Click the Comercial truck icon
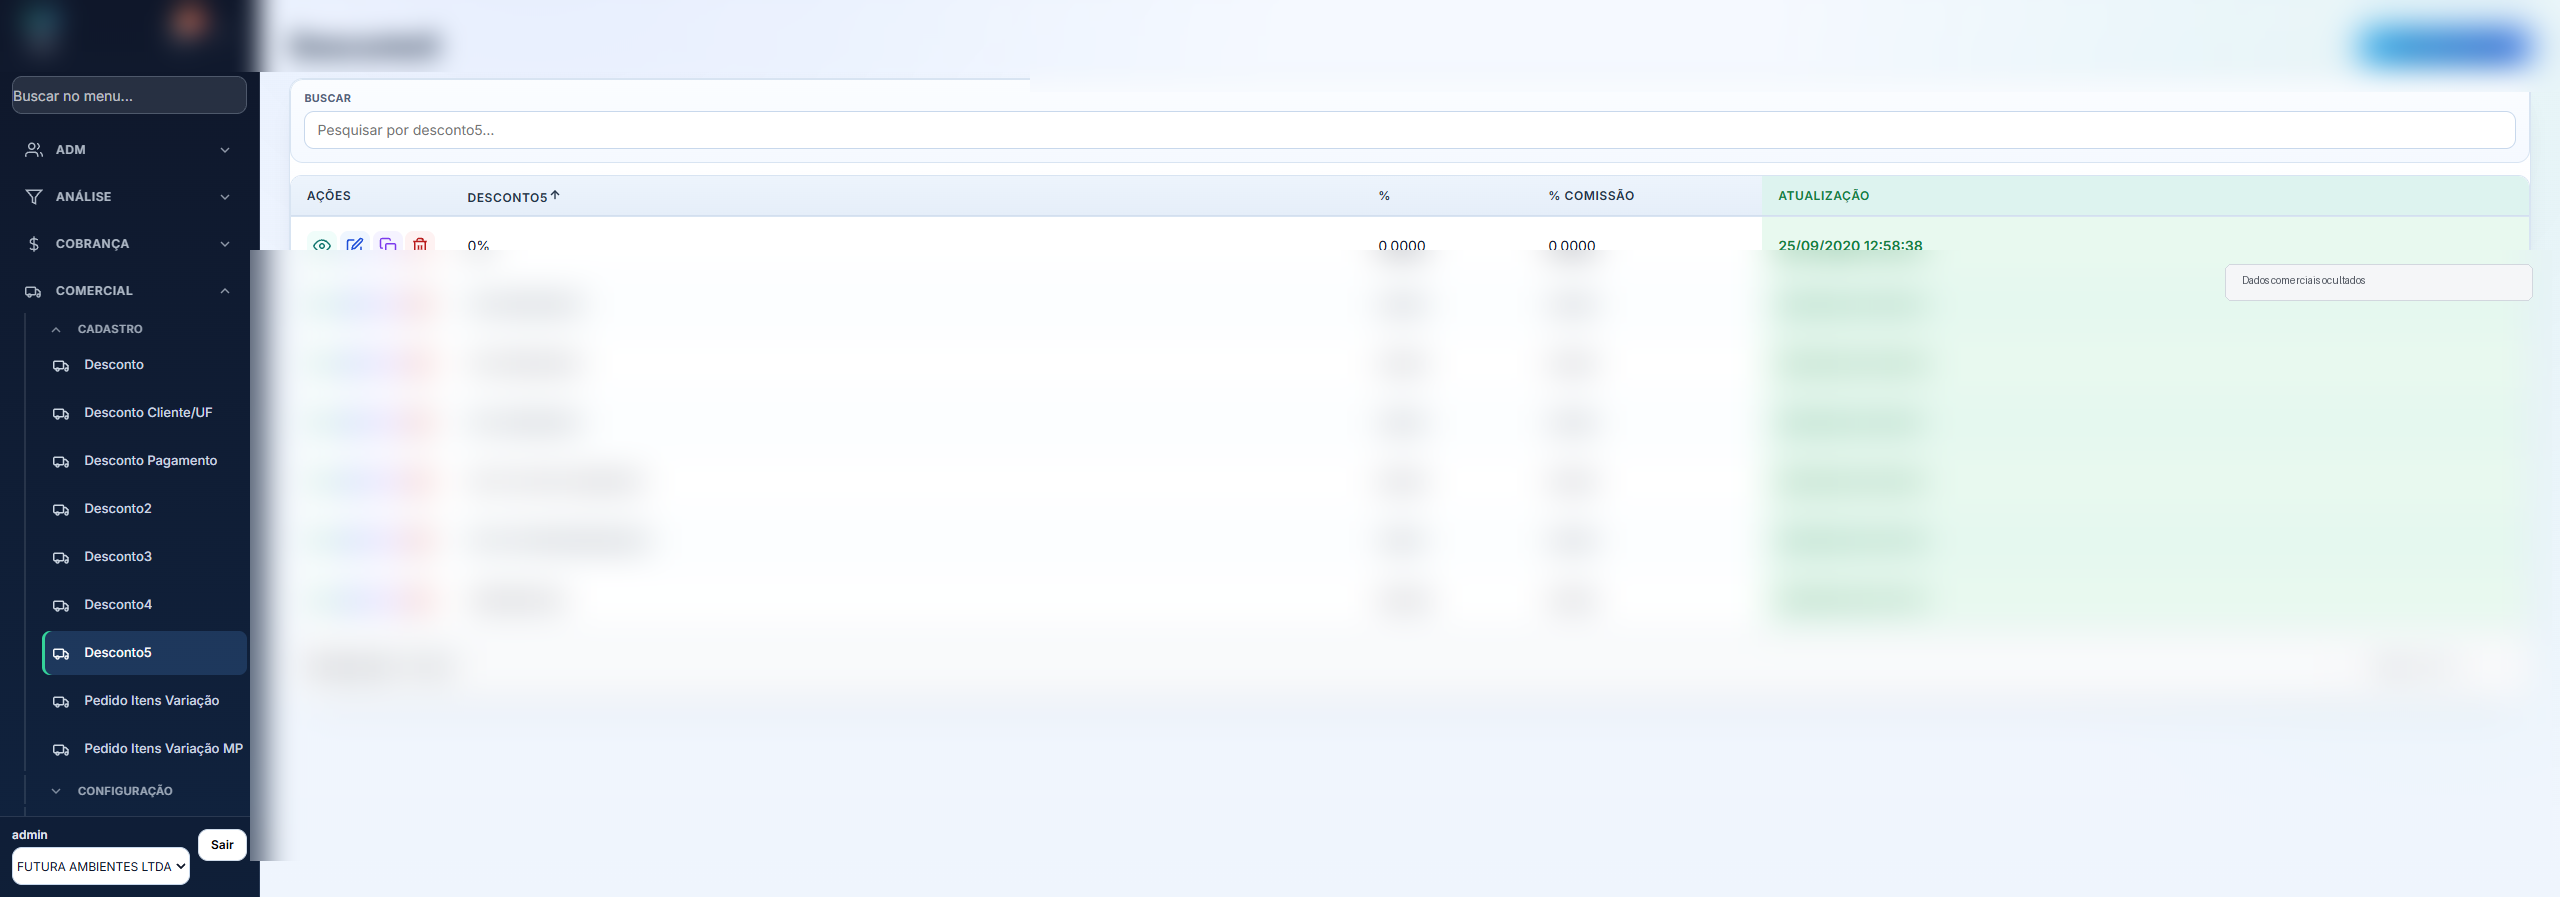Screen dimensions: 2560x897 (x=34, y=291)
